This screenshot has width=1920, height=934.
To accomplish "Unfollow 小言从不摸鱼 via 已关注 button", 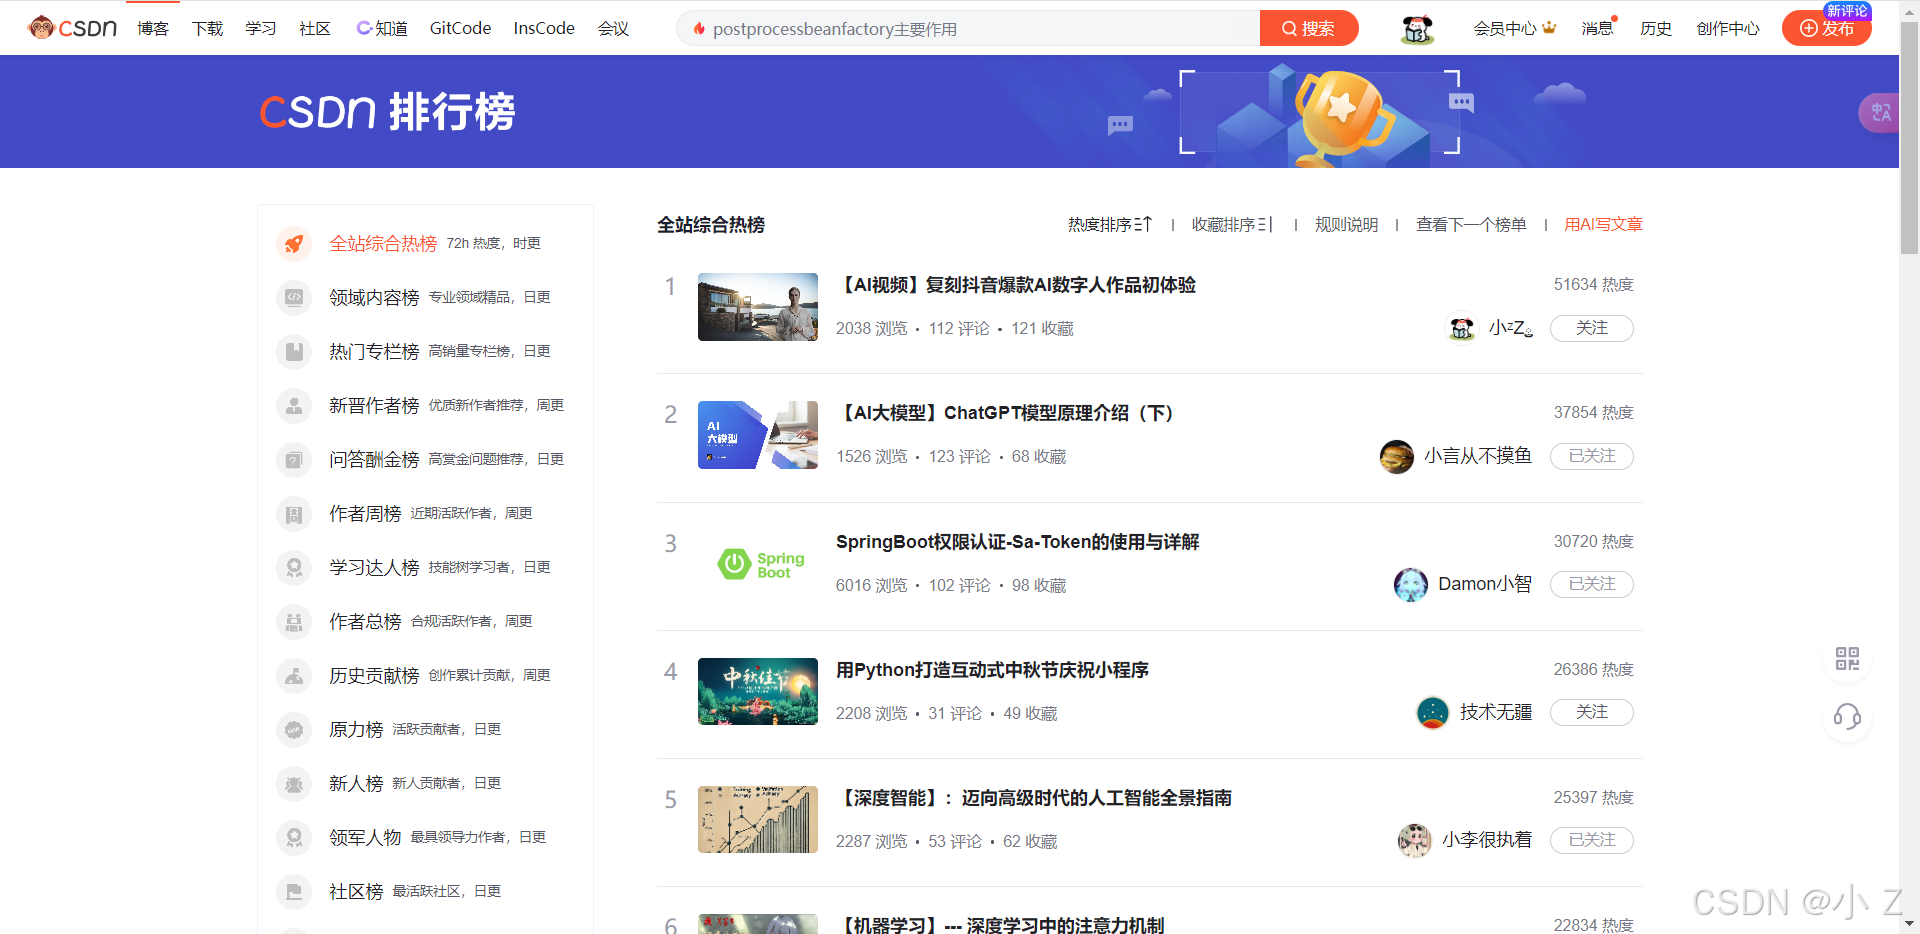I will pyautogui.click(x=1591, y=456).
